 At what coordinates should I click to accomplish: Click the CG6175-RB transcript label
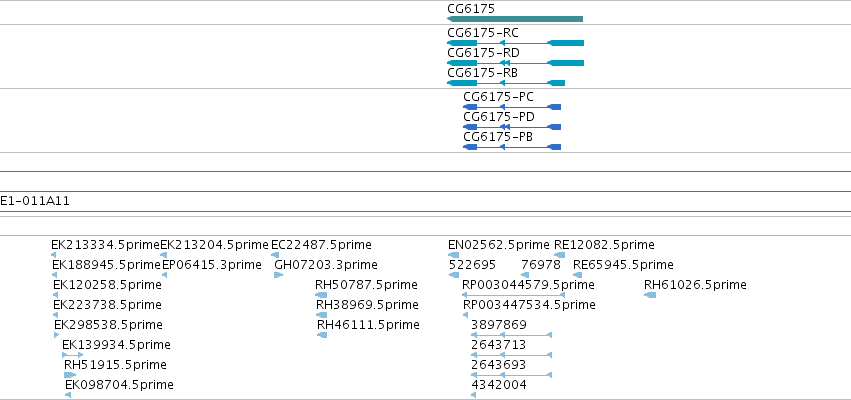tap(482, 73)
